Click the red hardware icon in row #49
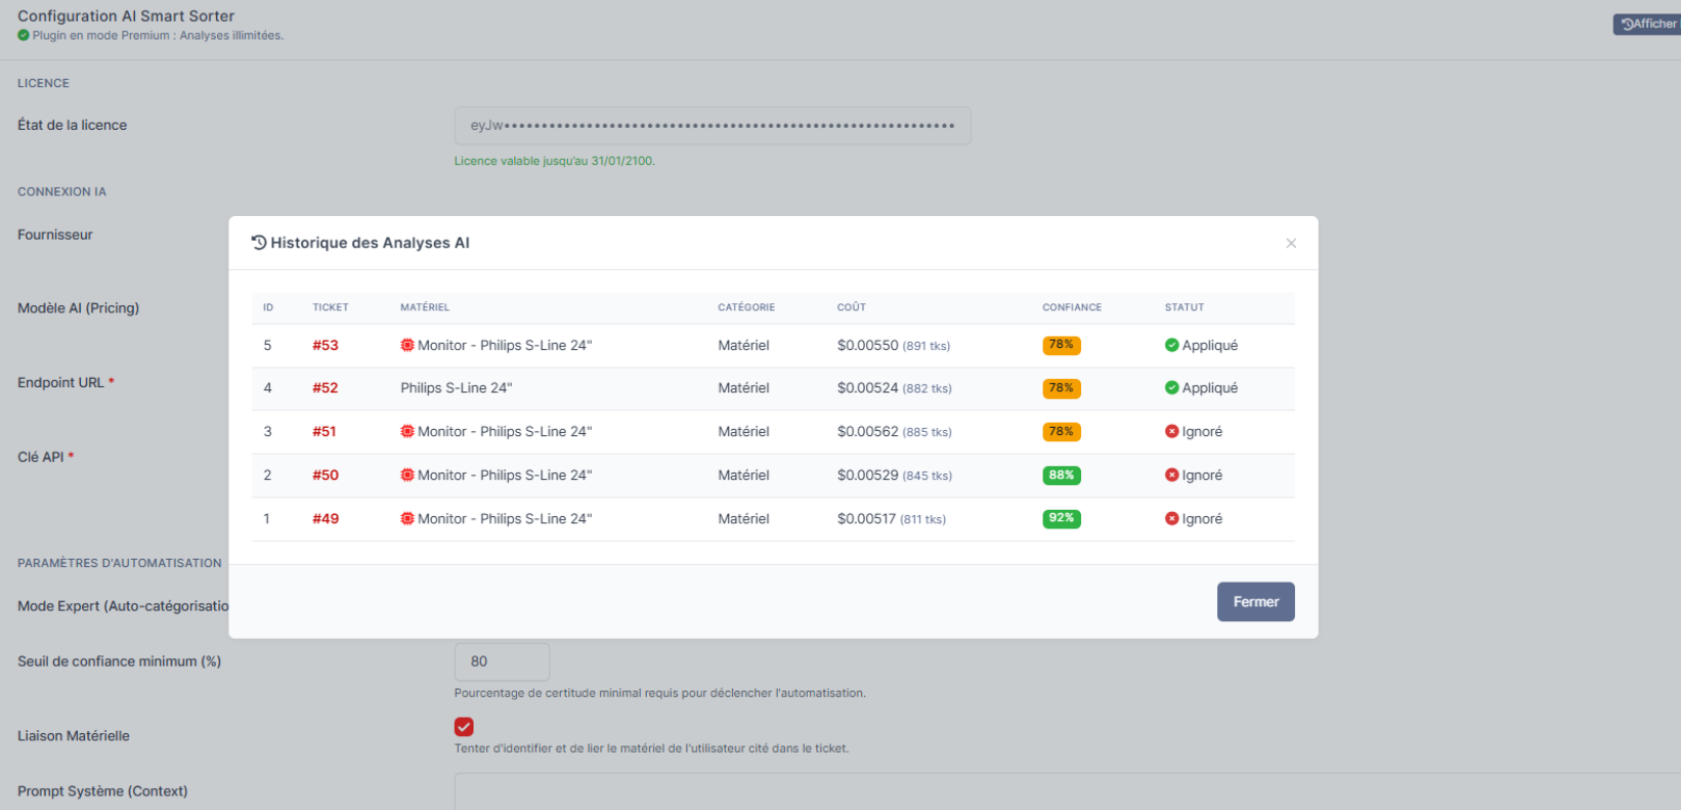 pos(407,519)
